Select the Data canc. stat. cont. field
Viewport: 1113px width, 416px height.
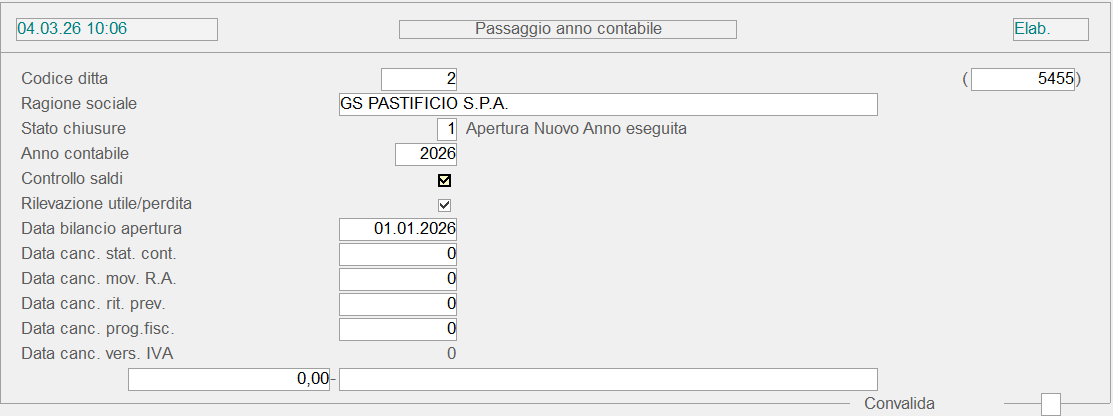pos(398,254)
